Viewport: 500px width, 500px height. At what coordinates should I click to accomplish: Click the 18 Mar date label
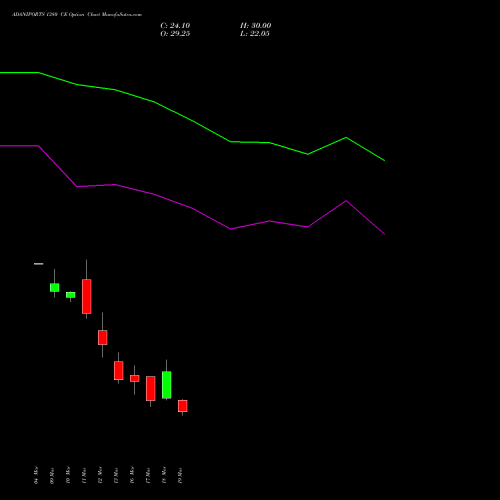point(164,475)
